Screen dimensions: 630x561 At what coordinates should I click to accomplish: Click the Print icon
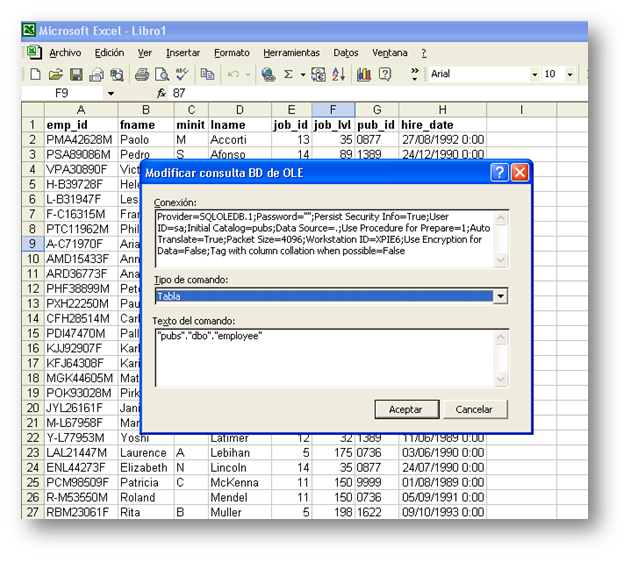tap(142, 74)
